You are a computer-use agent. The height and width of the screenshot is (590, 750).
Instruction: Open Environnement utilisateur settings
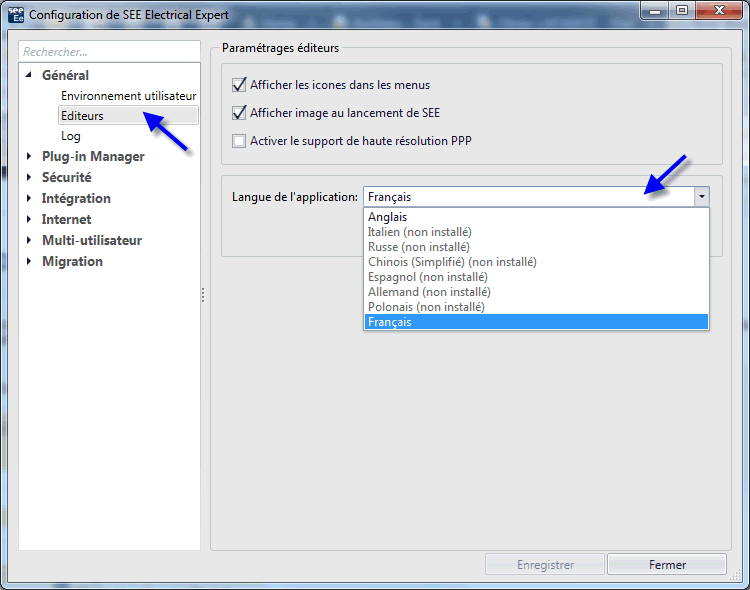click(x=128, y=96)
